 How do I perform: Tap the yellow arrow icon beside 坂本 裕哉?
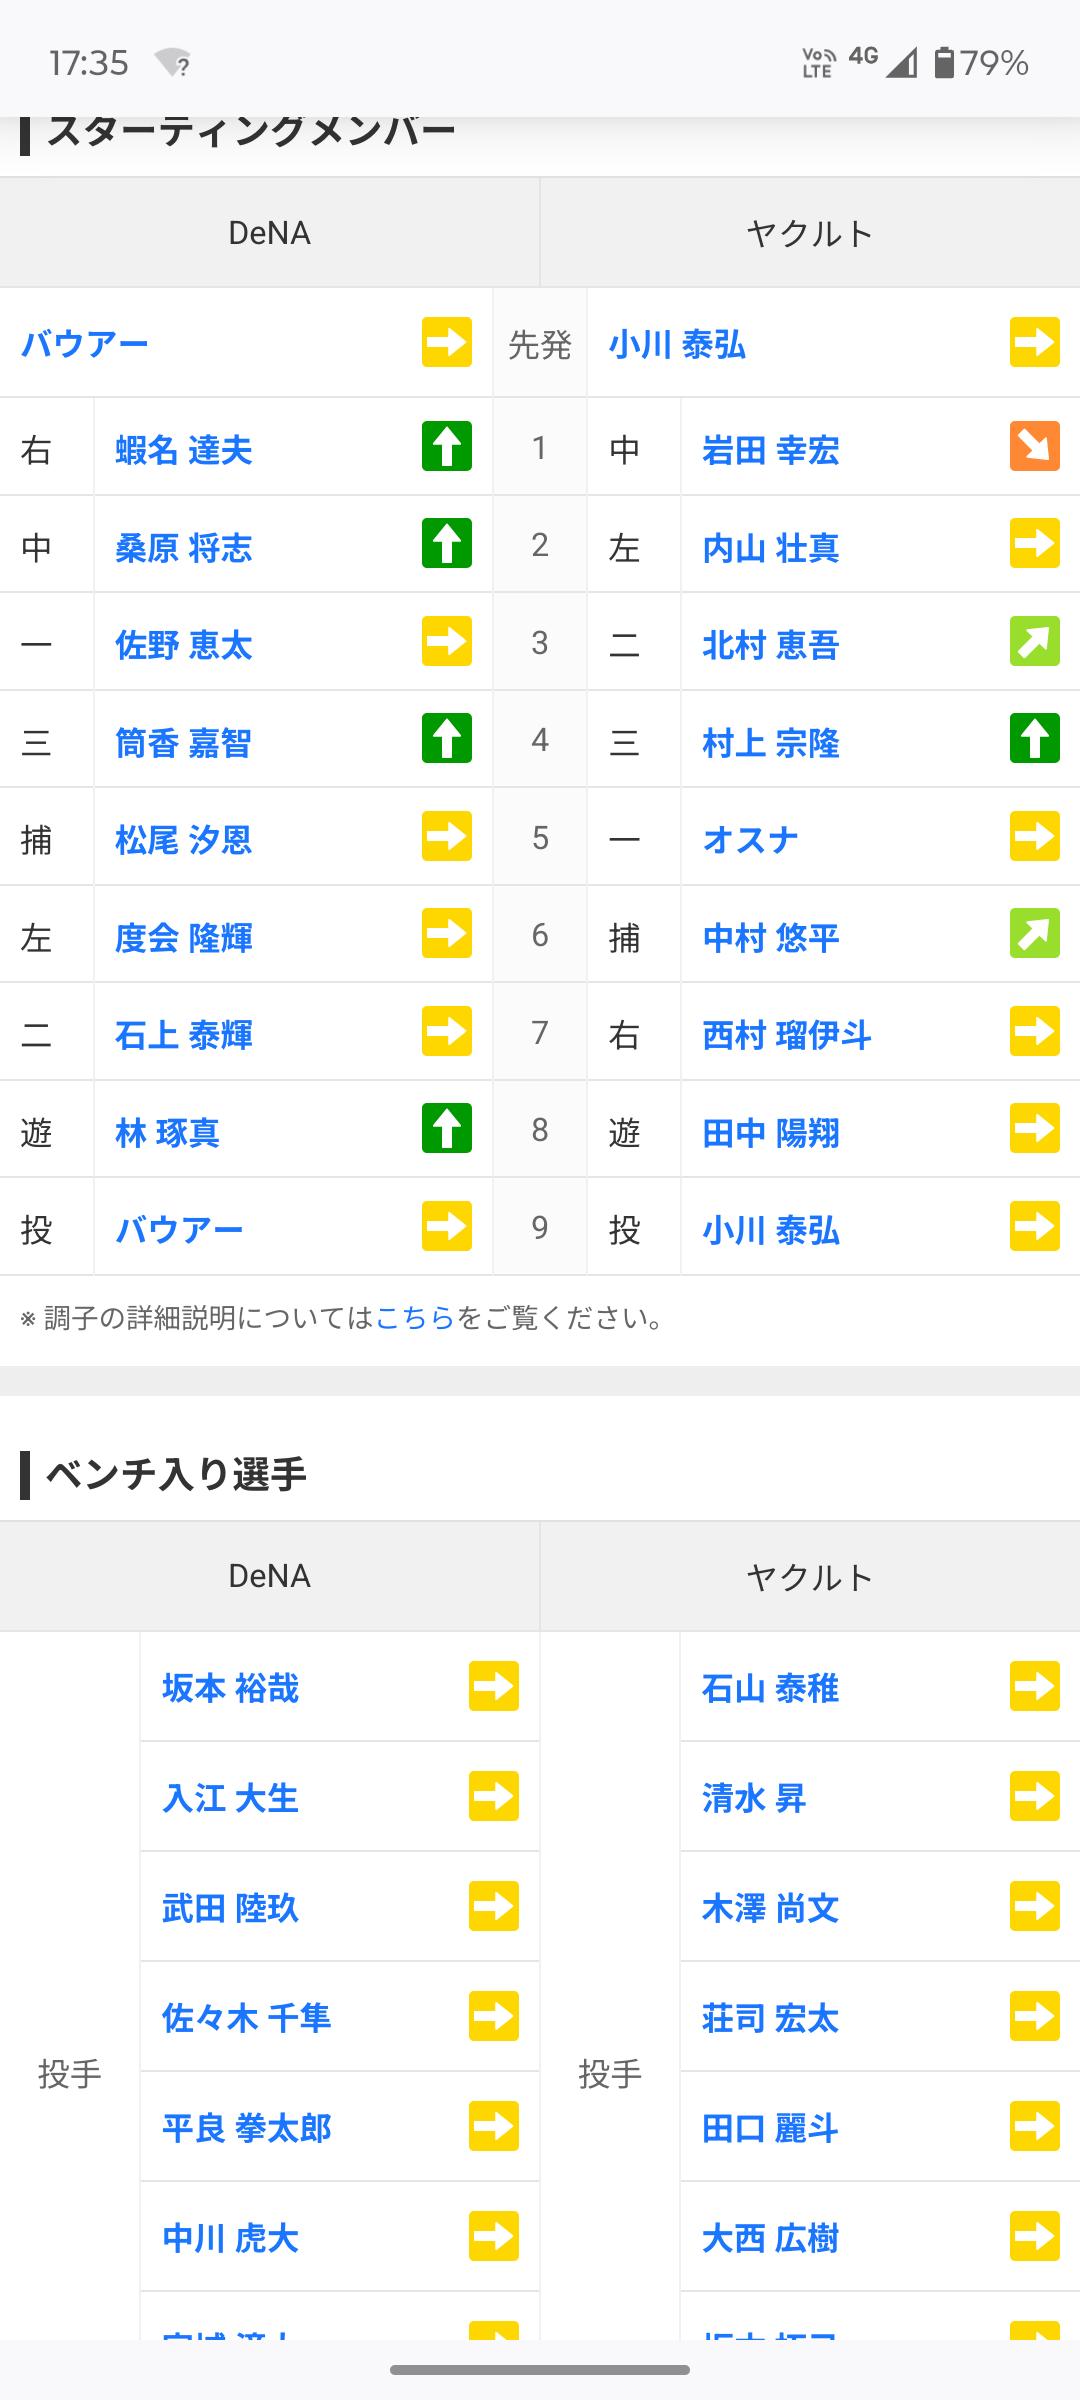493,1687
